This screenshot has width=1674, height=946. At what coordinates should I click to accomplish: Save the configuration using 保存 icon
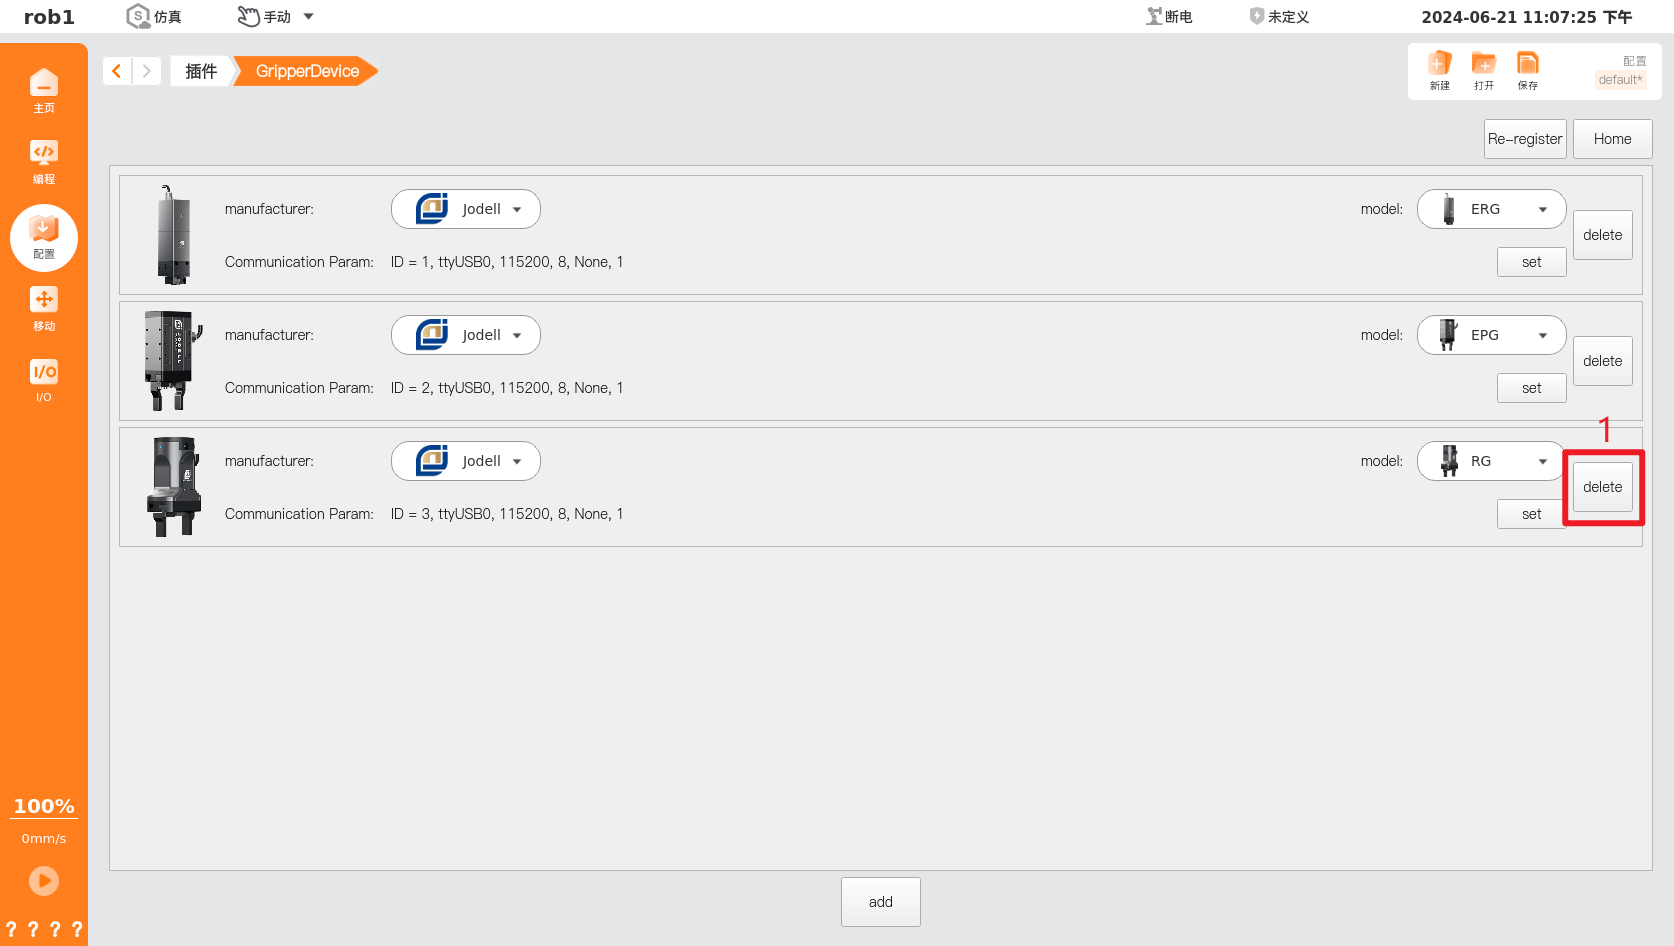pos(1527,70)
